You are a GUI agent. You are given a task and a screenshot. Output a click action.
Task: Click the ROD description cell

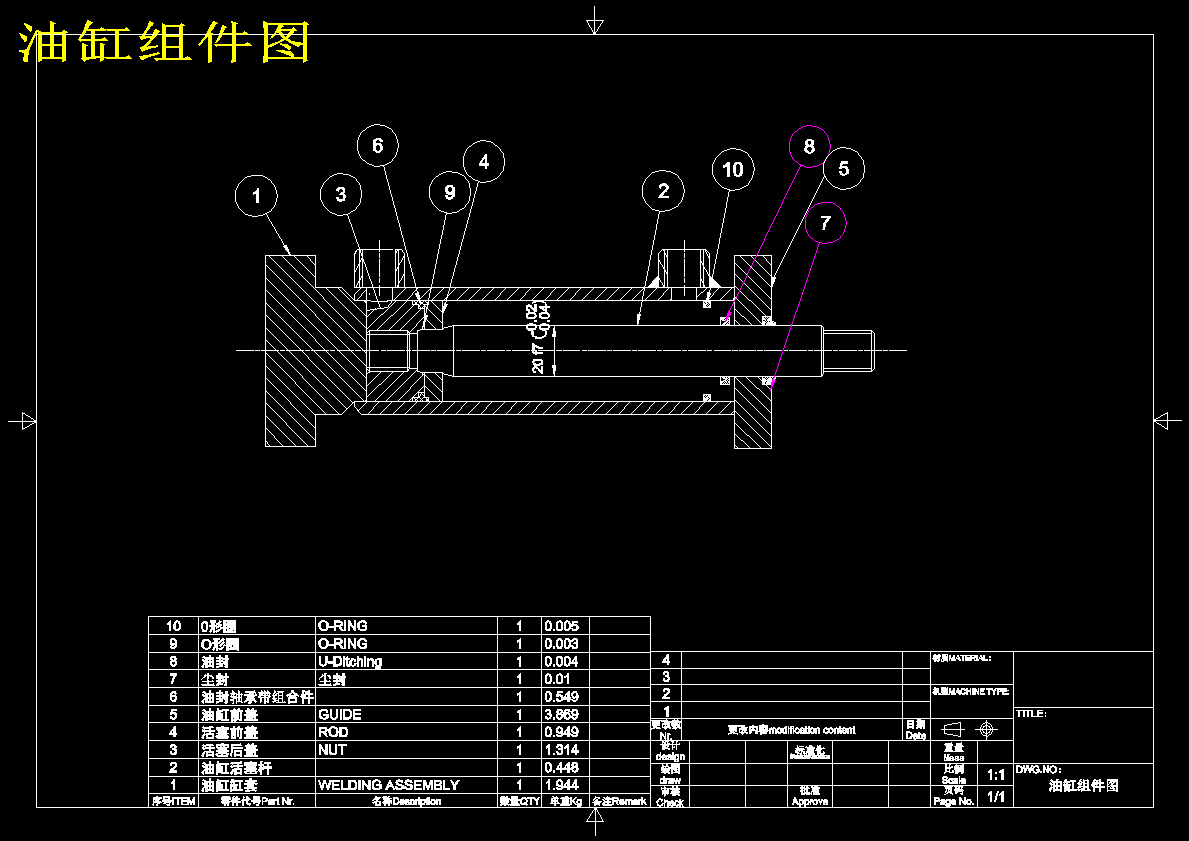tap(333, 732)
